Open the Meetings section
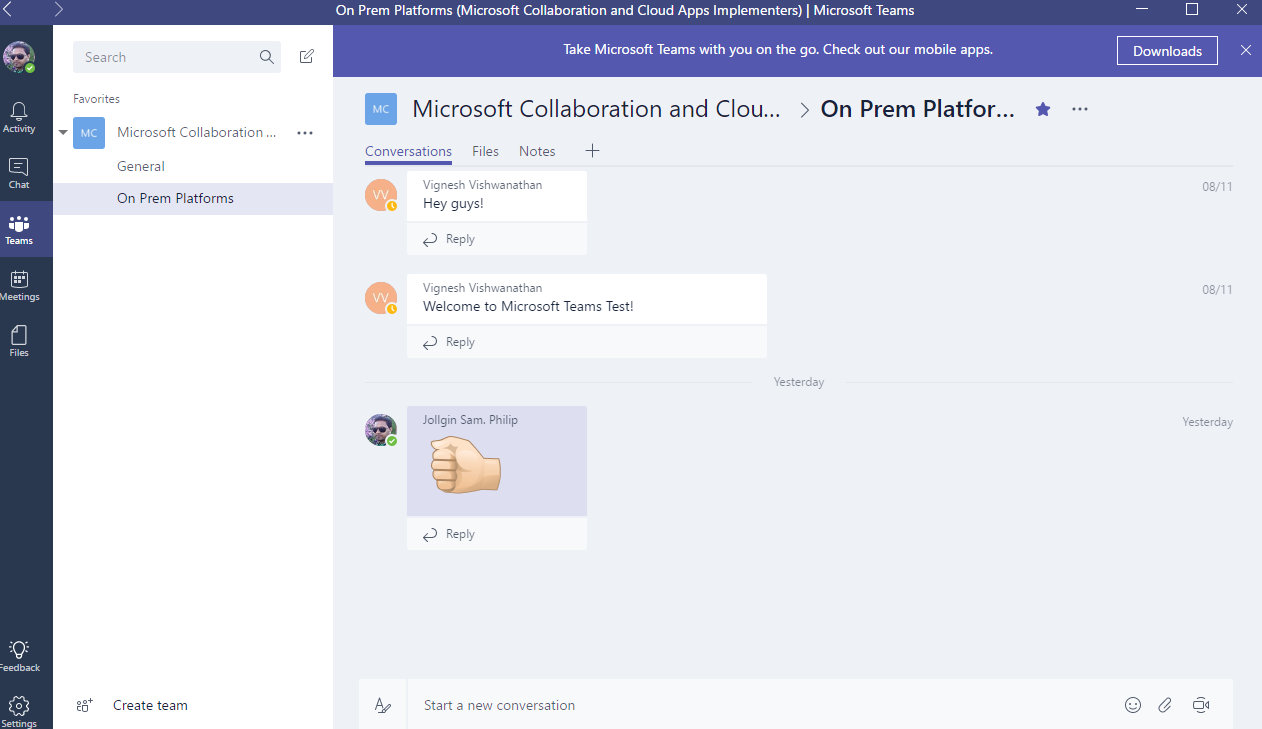Viewport: 1262px width, 729px height. pyautogui.click(x=18, y=283)
